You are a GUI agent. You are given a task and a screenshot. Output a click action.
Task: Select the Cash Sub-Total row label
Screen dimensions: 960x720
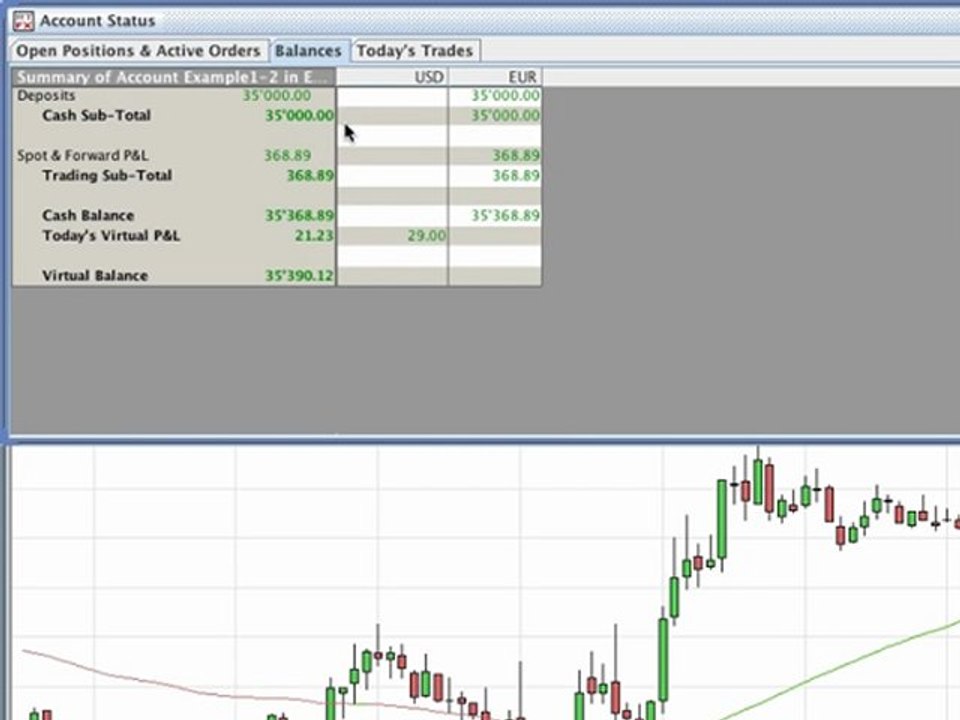tap(96, 116)
